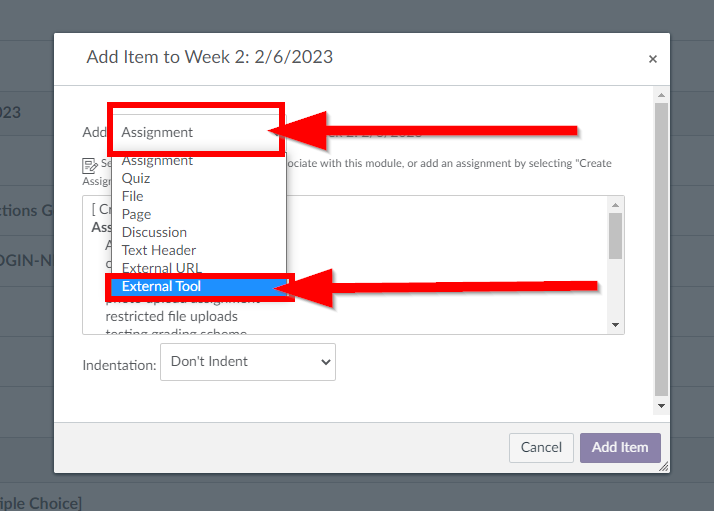
Task: Choose Quiz in the item type list
Action: coord(136,178)
